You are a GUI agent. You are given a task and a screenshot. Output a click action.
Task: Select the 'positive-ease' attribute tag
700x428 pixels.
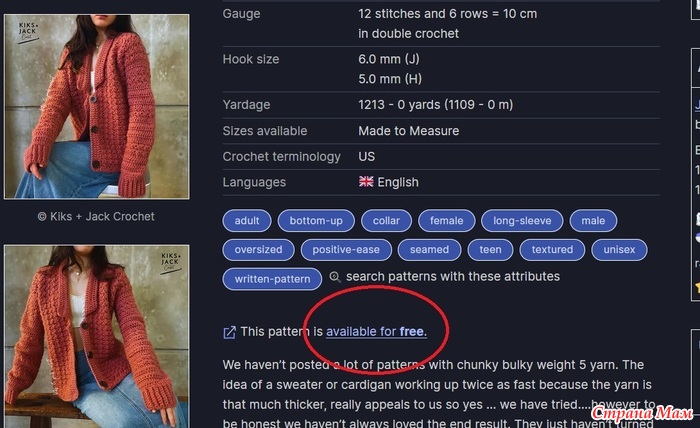pyautogui.click(x=346, y=250)
